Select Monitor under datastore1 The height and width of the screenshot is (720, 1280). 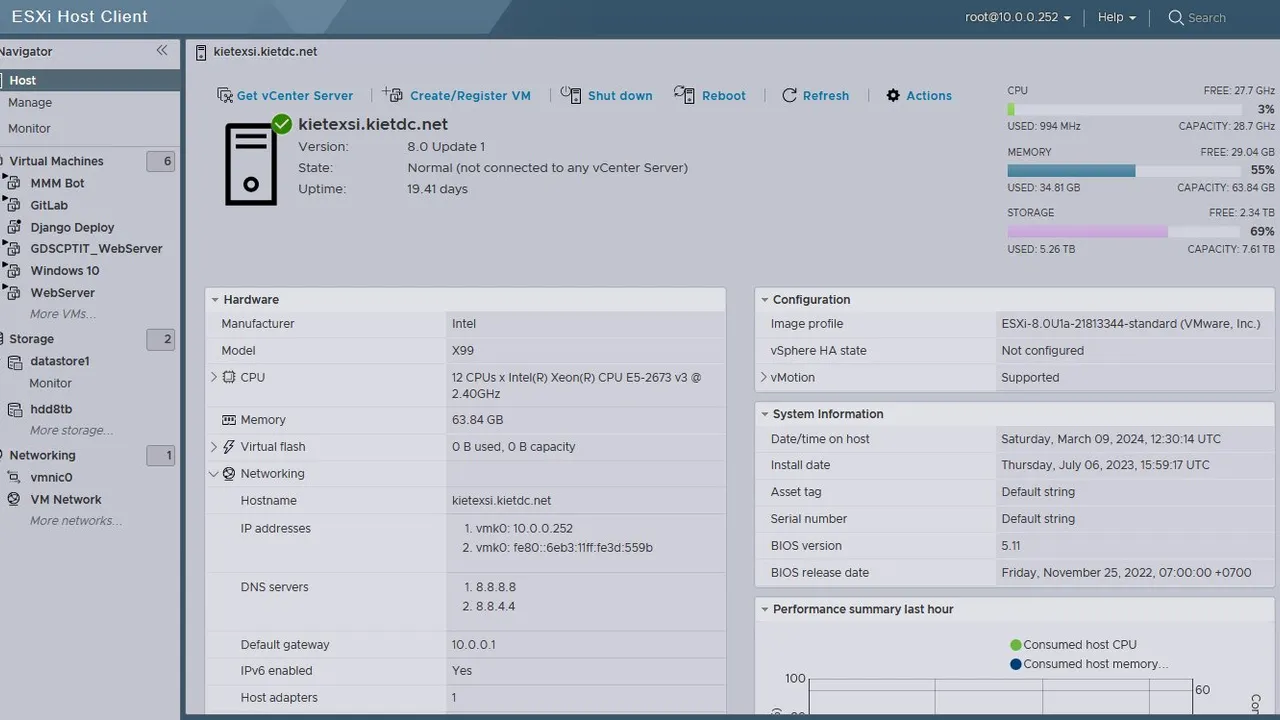50,384
